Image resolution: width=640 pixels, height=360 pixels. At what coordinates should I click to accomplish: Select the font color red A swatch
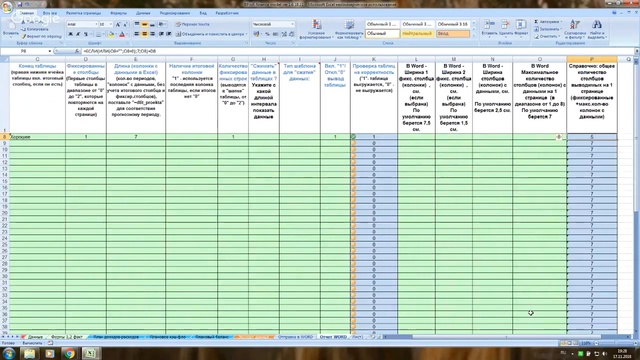(x=122, y=35)
